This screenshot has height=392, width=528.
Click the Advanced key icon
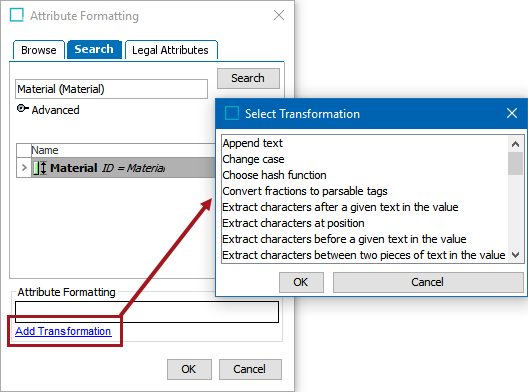pos(23,109)
